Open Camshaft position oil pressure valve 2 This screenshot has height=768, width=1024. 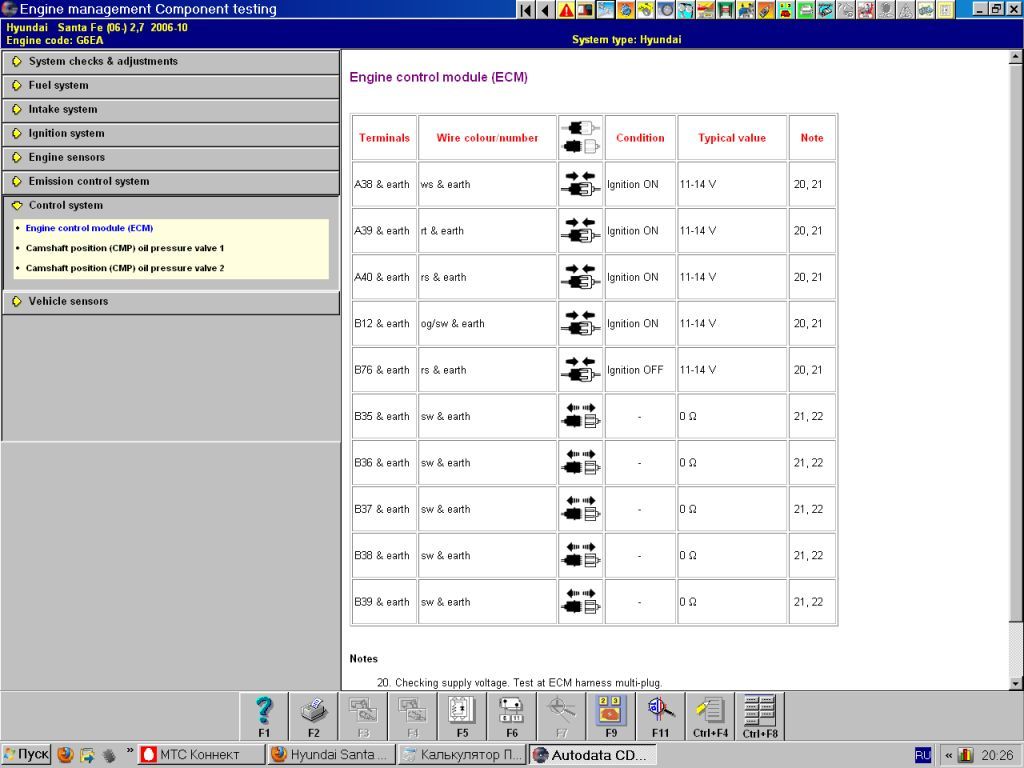click(125, 268)
